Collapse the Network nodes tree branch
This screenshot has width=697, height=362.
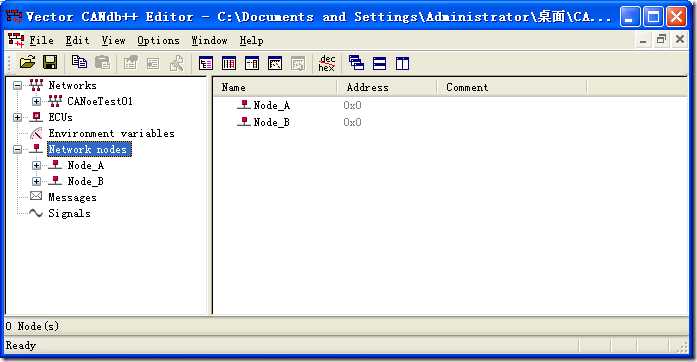pyautogui.click(x=17, y=149)
